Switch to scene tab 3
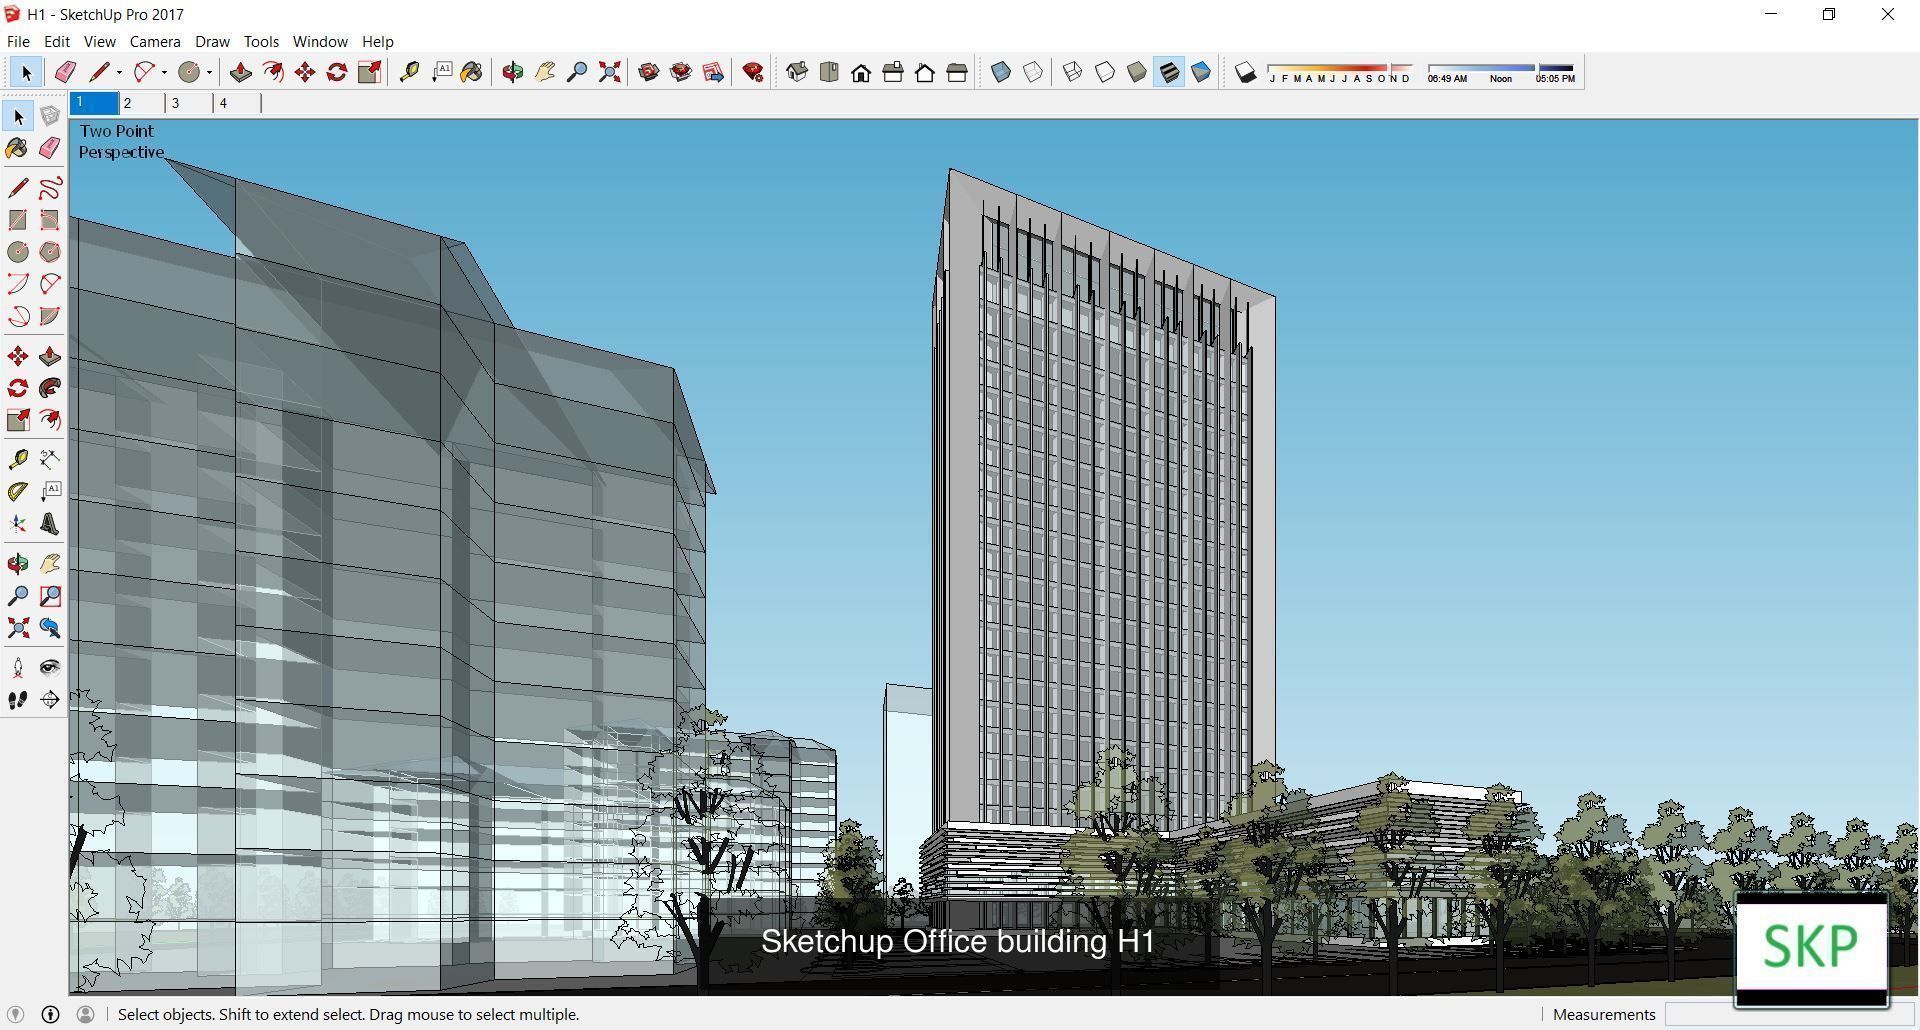The image size is (1920, 1030). click(188, 103)
